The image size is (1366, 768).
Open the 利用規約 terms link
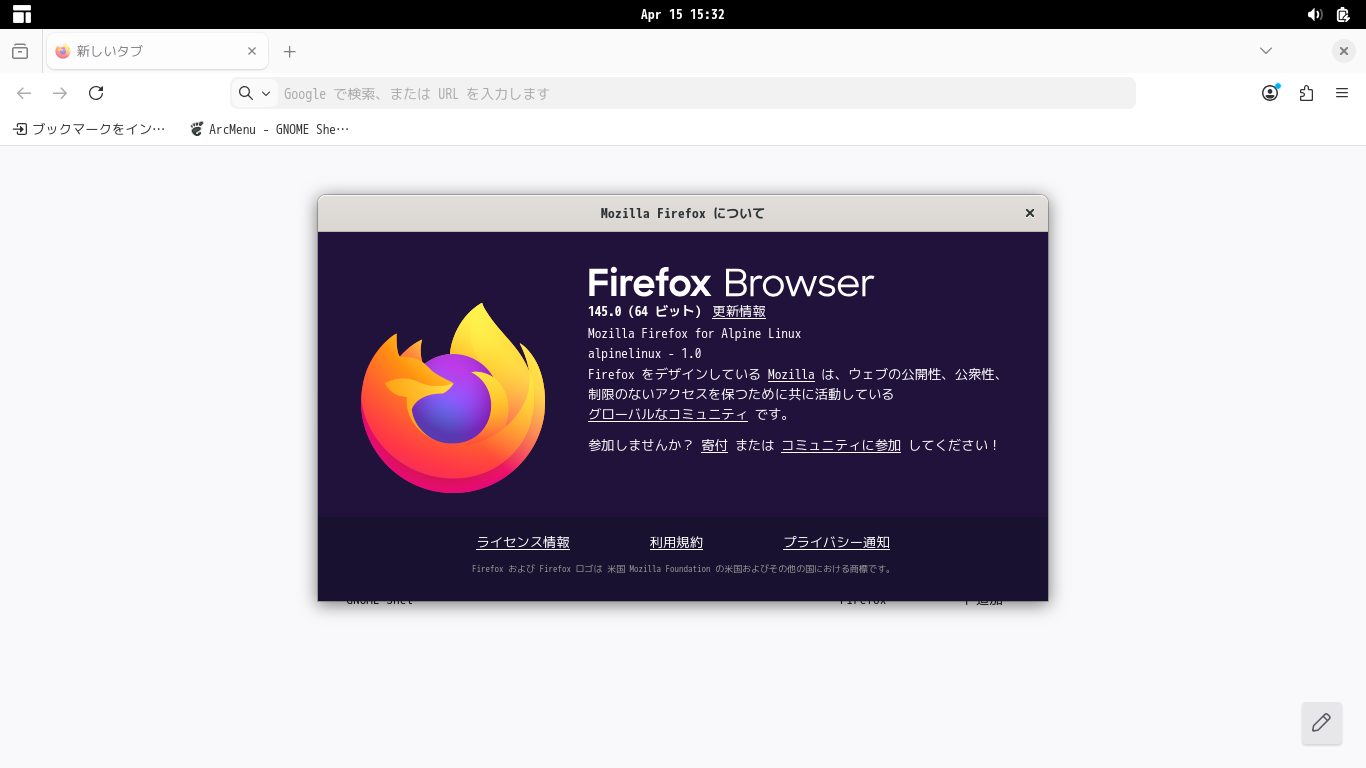(676, 542)
